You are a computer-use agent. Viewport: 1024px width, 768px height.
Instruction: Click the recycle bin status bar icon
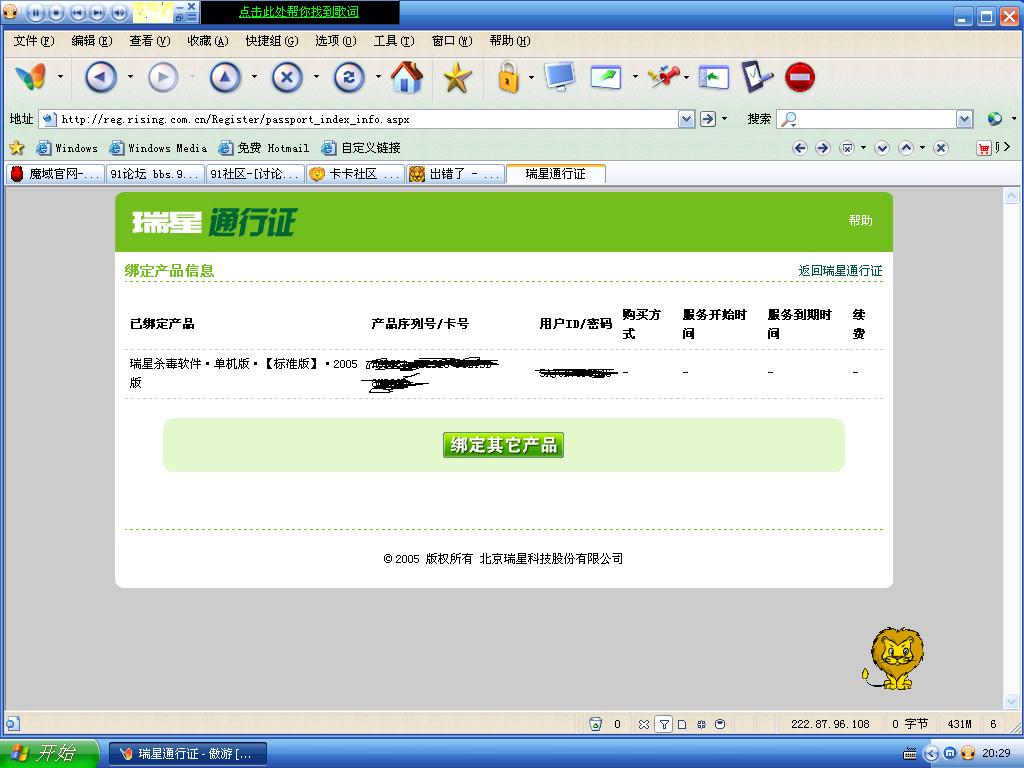595,724
